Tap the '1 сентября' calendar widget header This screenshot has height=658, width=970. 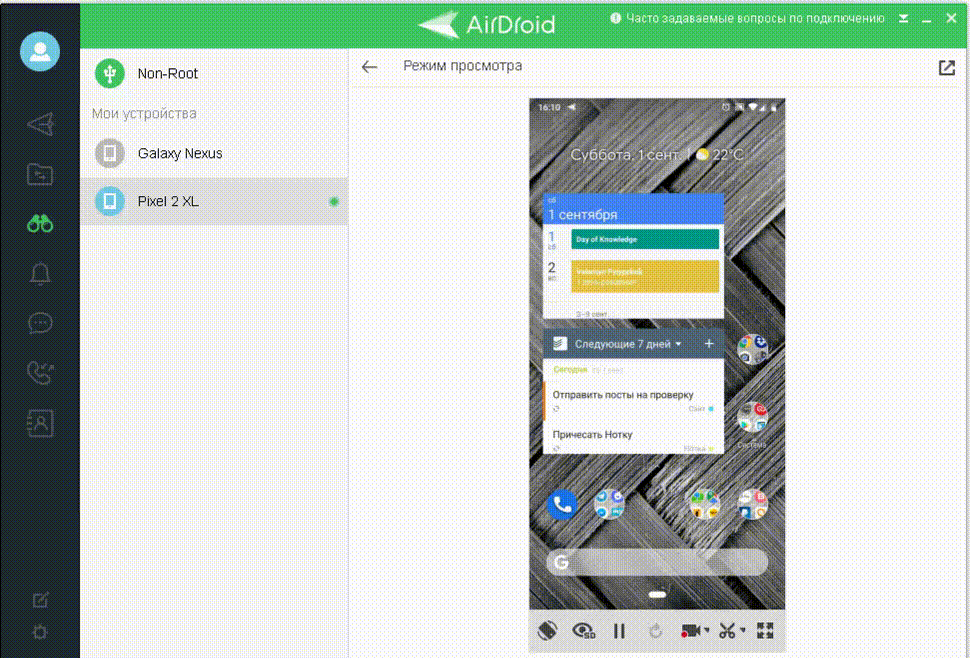(633, 210)
